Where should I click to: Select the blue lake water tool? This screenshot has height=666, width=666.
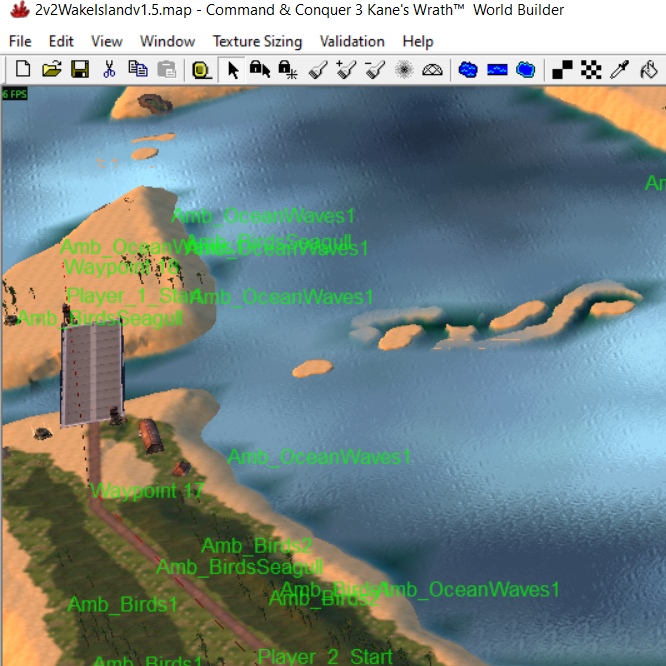coord(468,70)
